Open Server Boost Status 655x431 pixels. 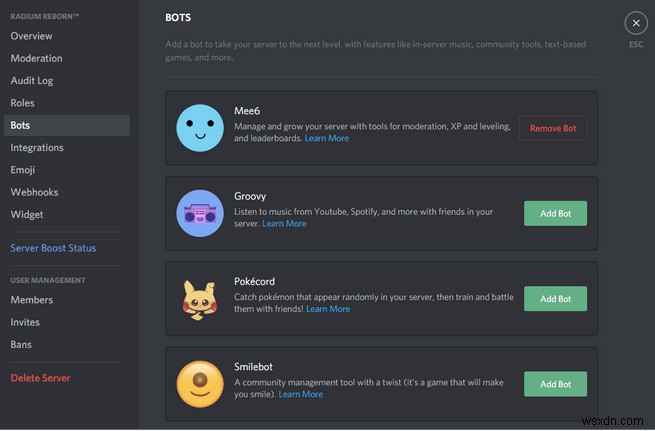[x=53, y=248]
